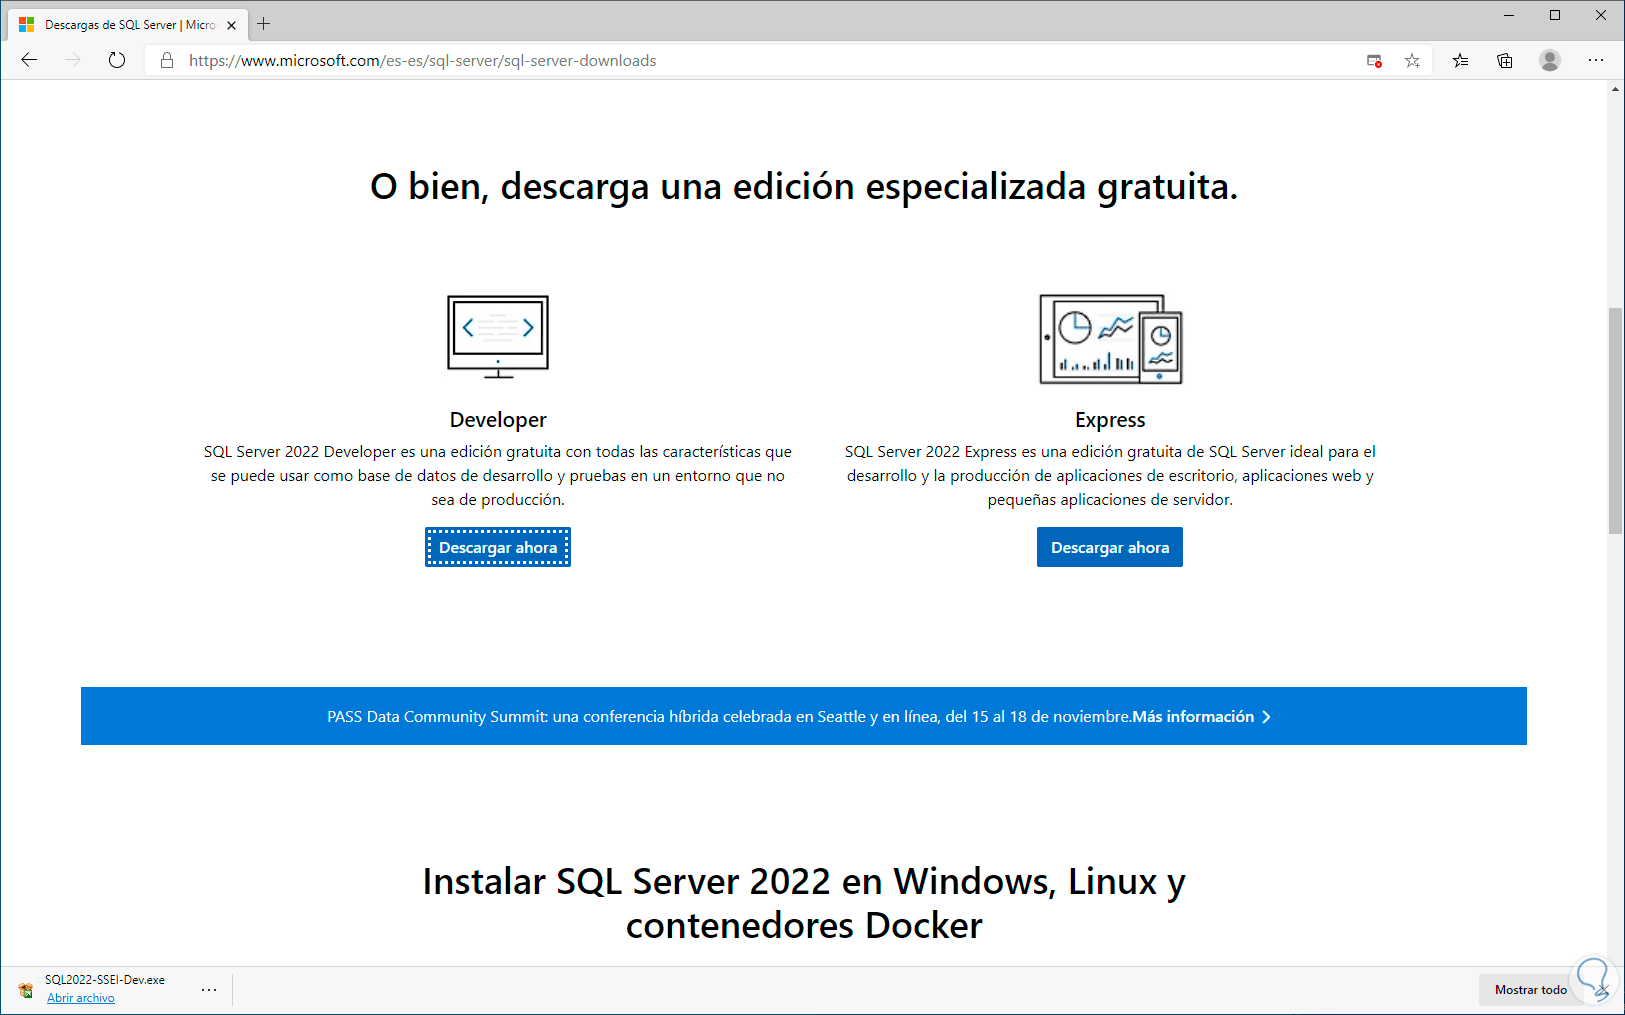Screen dimensions: 1625x1015
Task: Click the SQL2022-SSEI-Dev.exe file icon
Action: tap(26, 990)
